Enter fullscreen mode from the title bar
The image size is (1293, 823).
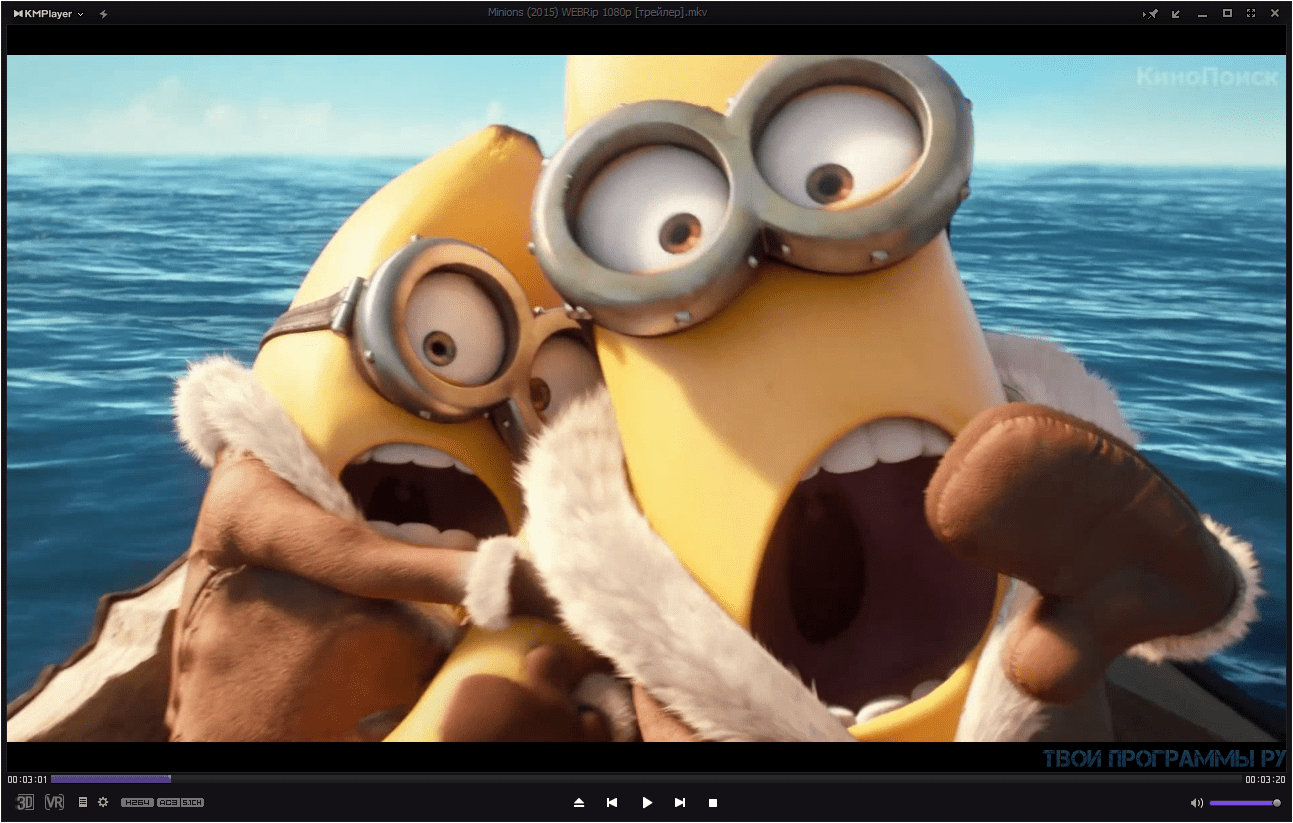pyautogui.click(x=1251, y=14)
